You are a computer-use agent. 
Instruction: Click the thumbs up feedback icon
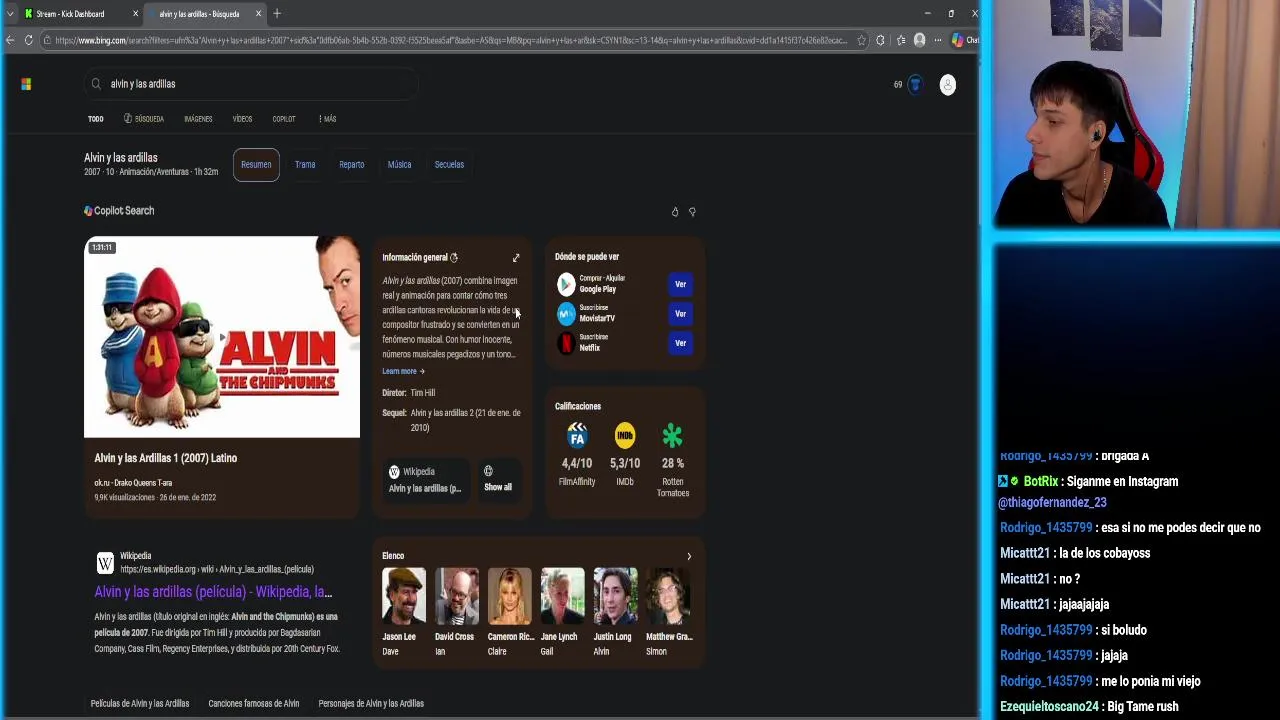675,212
